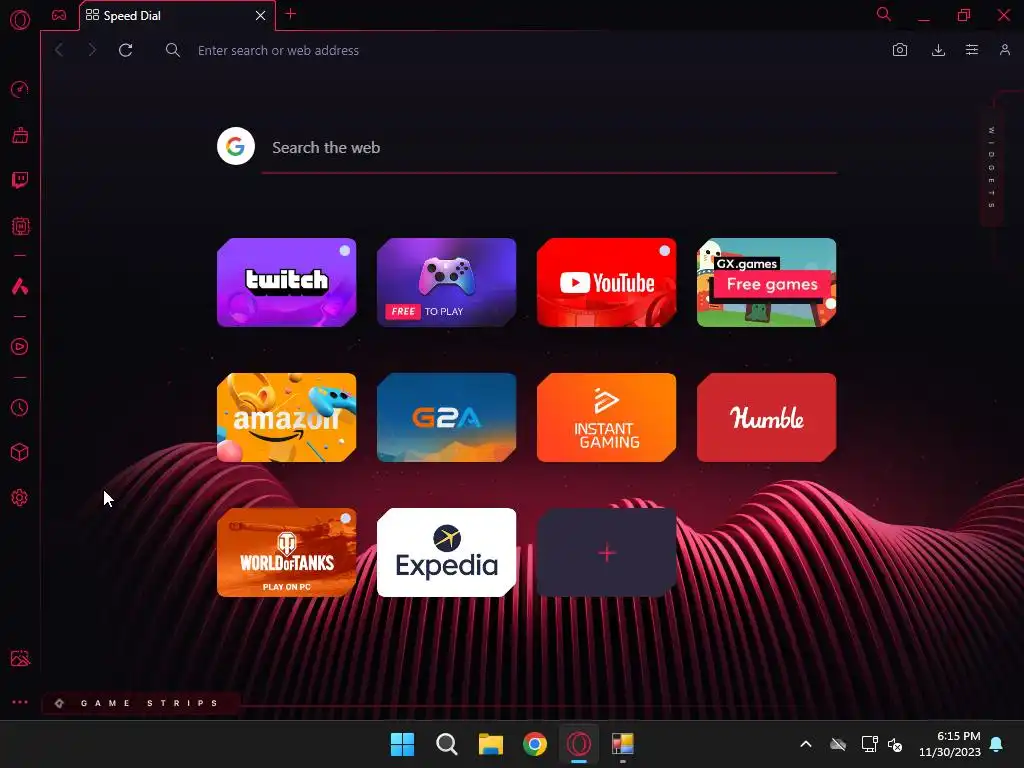Open Settings gear in sidebar
The width and height of the screenshot is (1024, 768).
pos(20,498)
